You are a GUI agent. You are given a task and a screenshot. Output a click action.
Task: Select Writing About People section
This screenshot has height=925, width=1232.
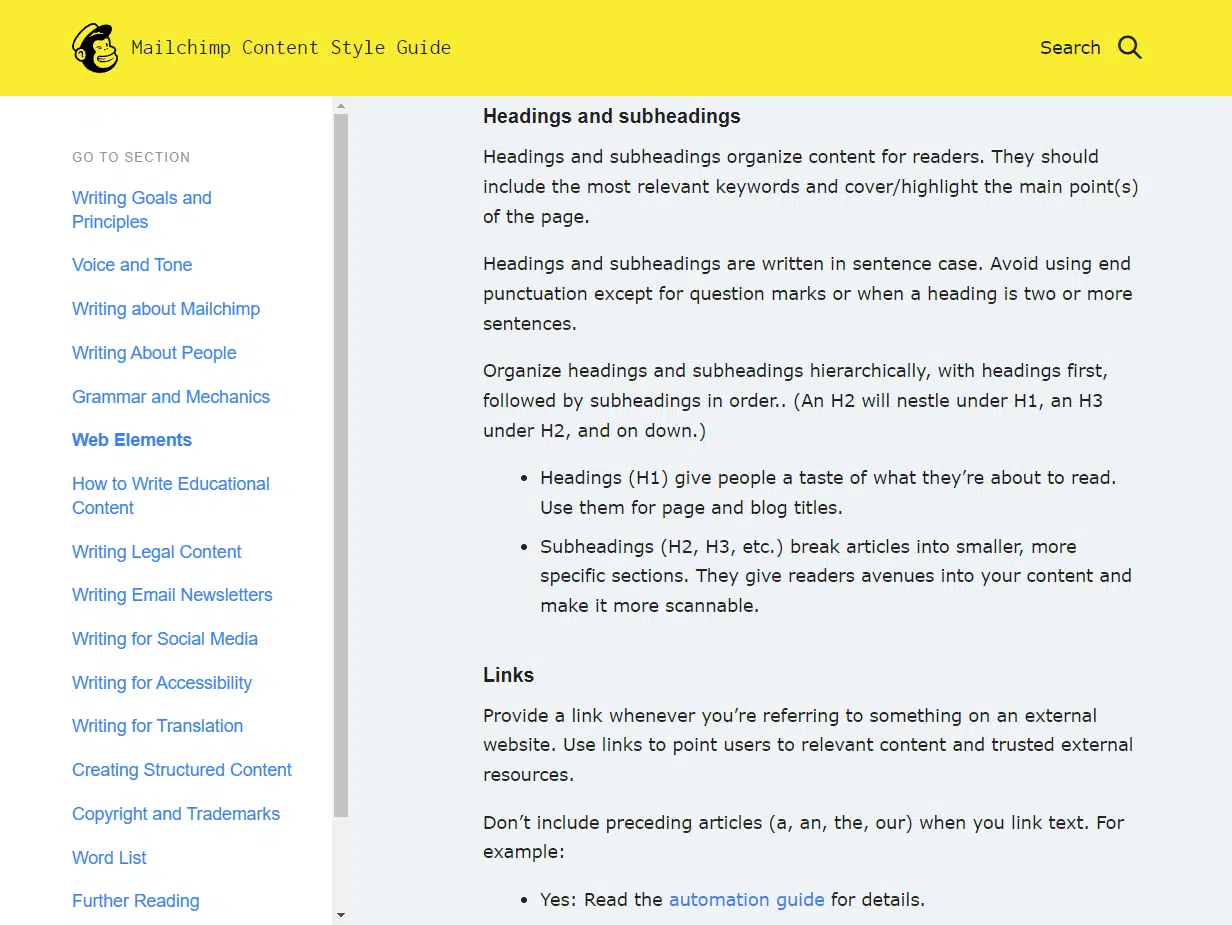pyautogui.click(x=154, y=353)
